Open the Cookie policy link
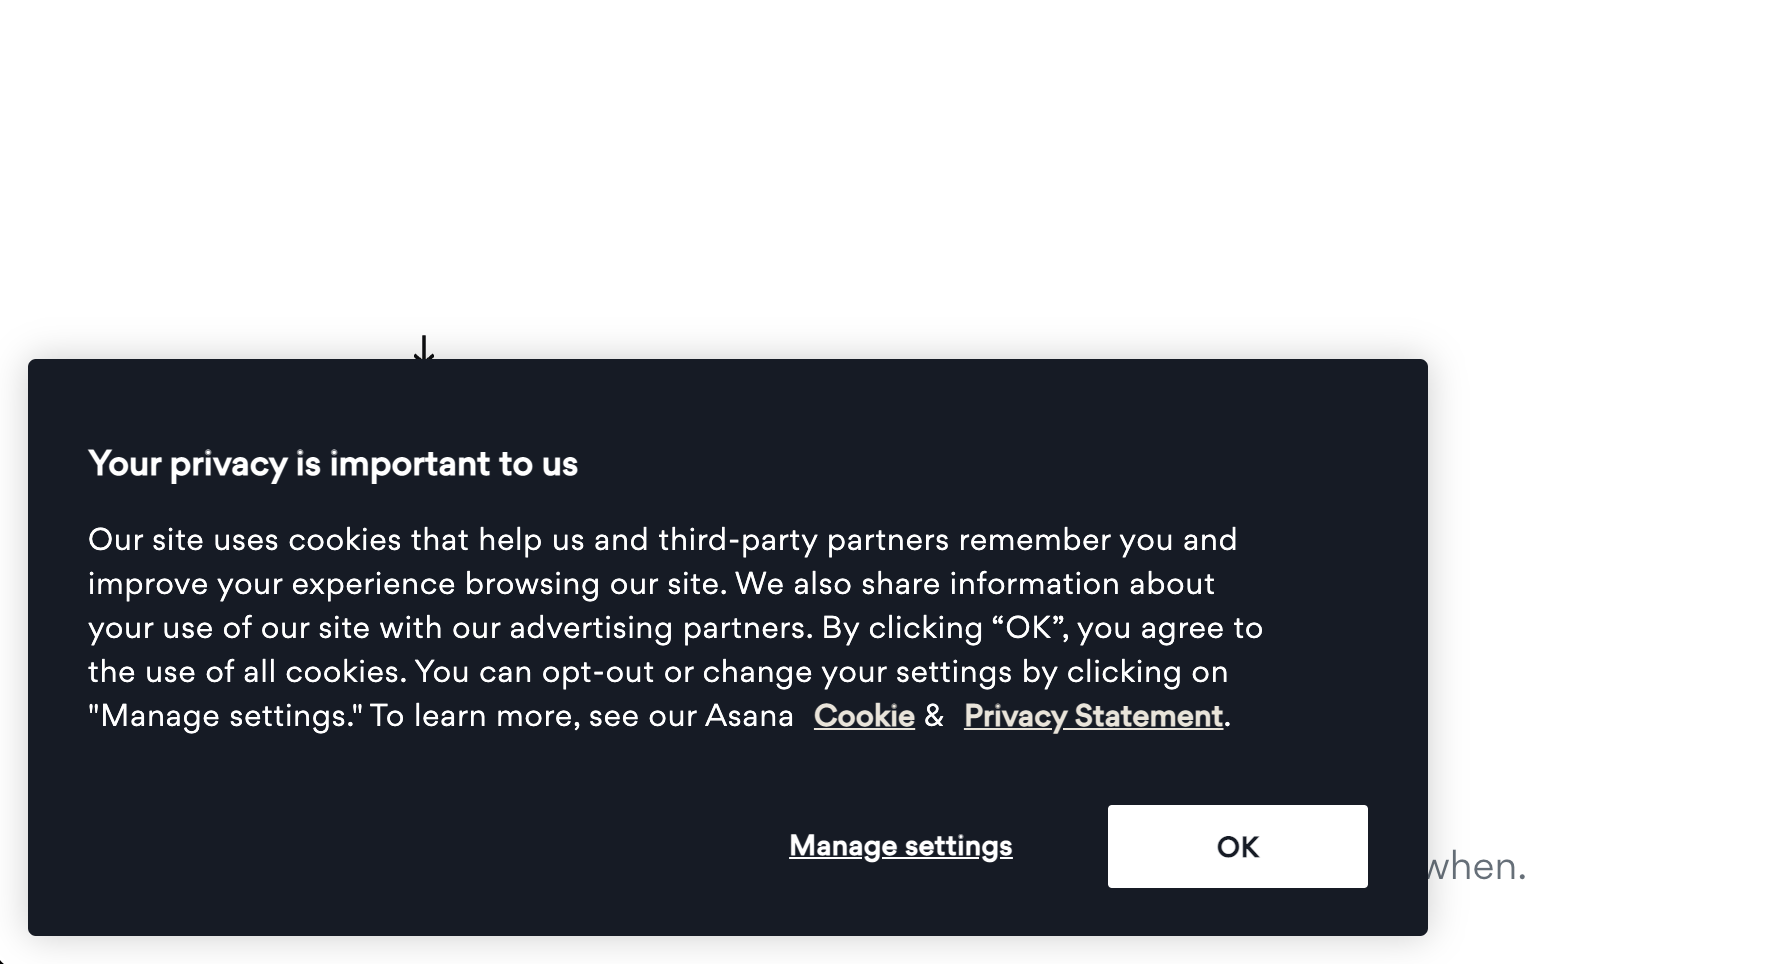1772x964 pixels. click(x=864, y=716)
